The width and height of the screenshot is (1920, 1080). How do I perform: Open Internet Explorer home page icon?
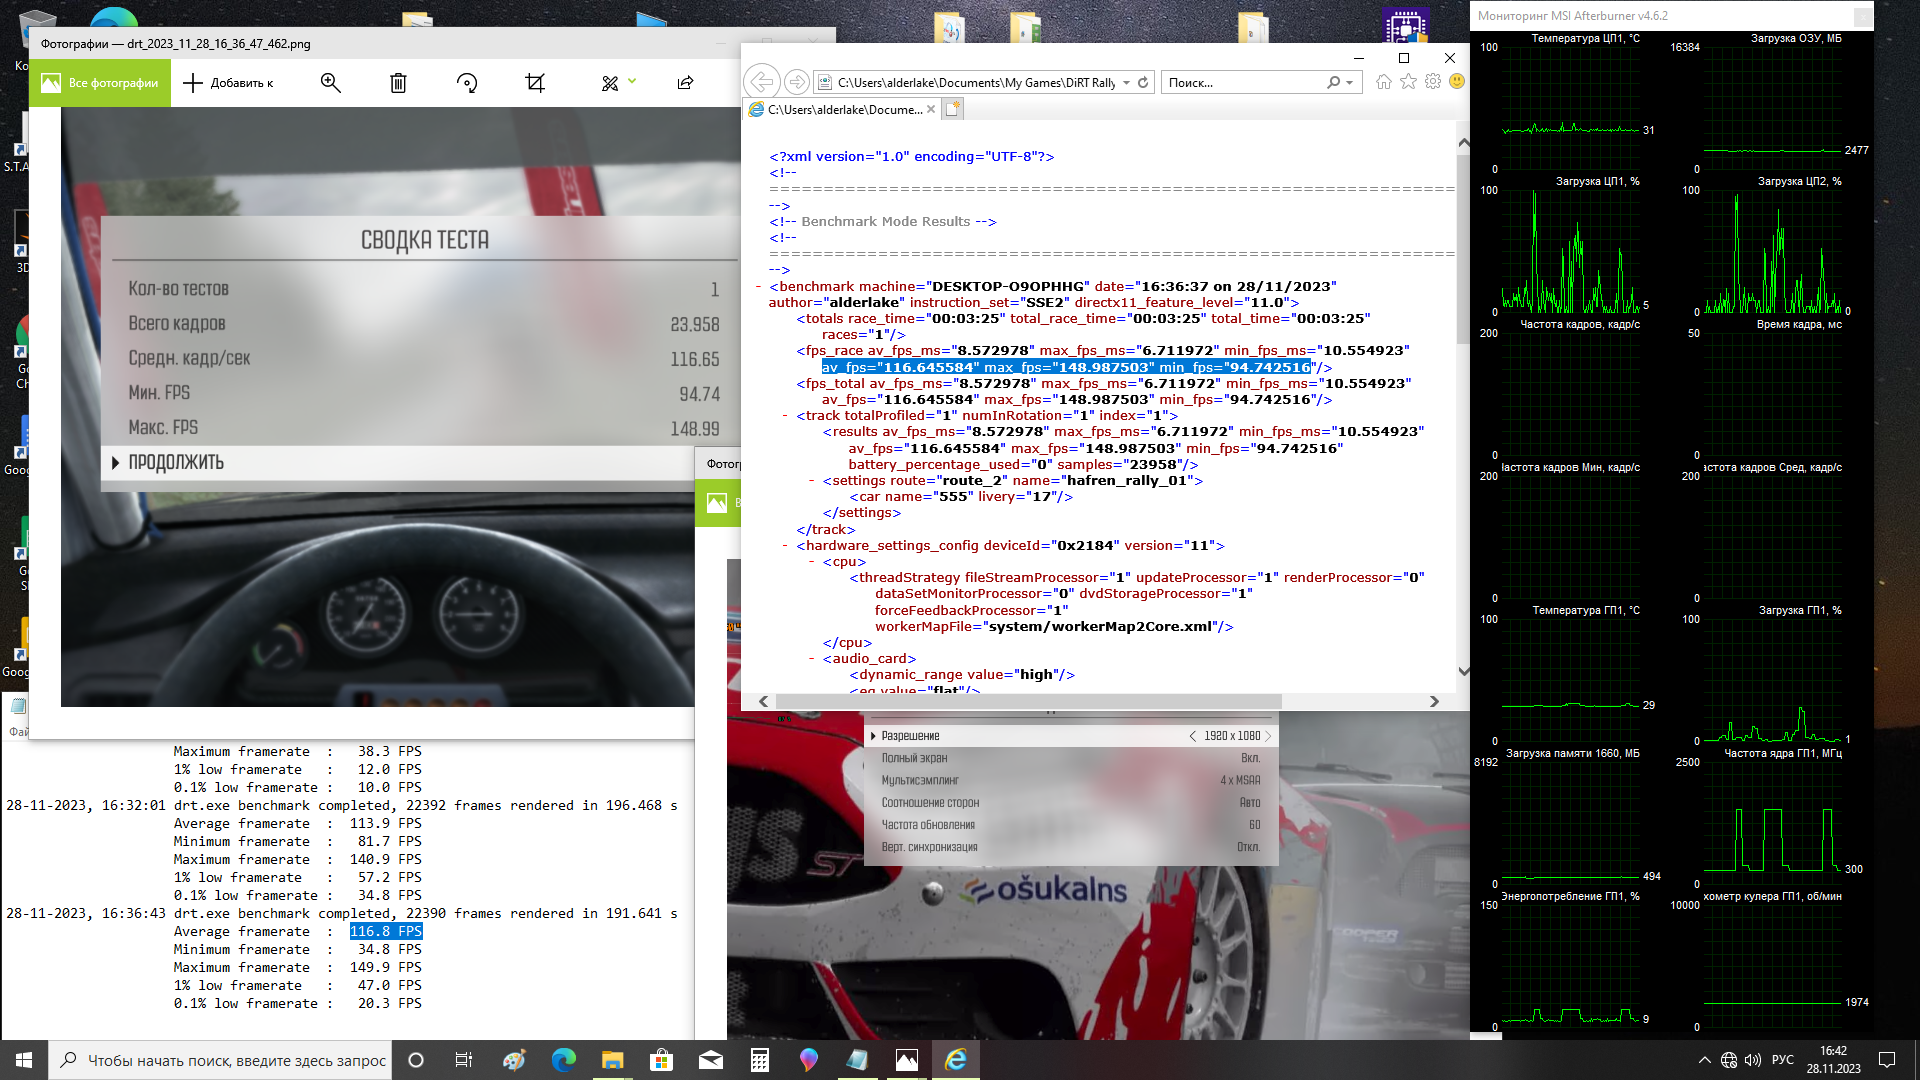(1383, 82)
